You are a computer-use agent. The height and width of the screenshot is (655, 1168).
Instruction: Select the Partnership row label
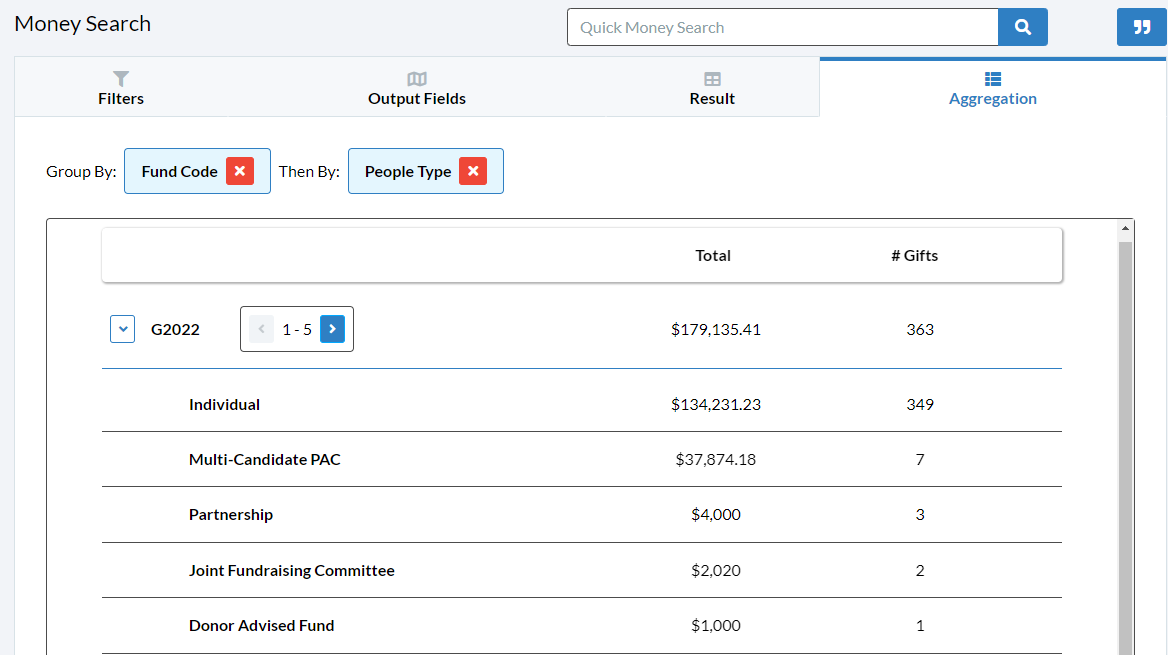coord(231,515)
